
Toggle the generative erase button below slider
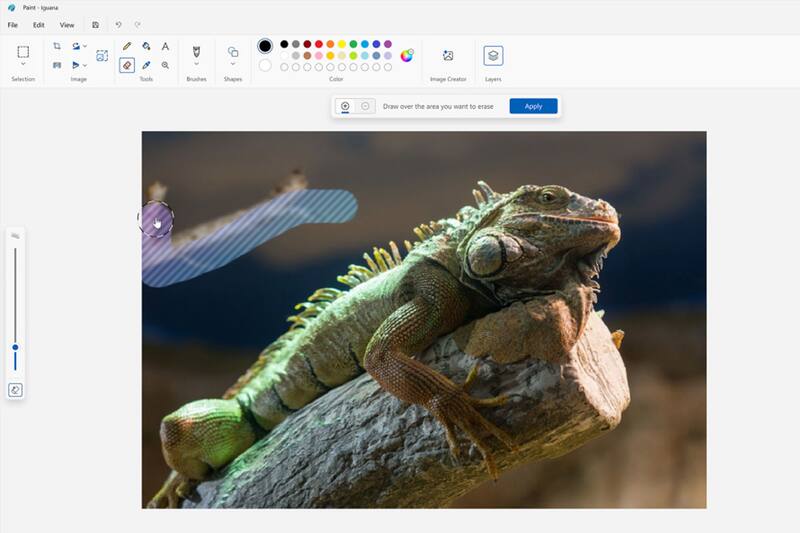pyautogui.click(x=15, y=390)
